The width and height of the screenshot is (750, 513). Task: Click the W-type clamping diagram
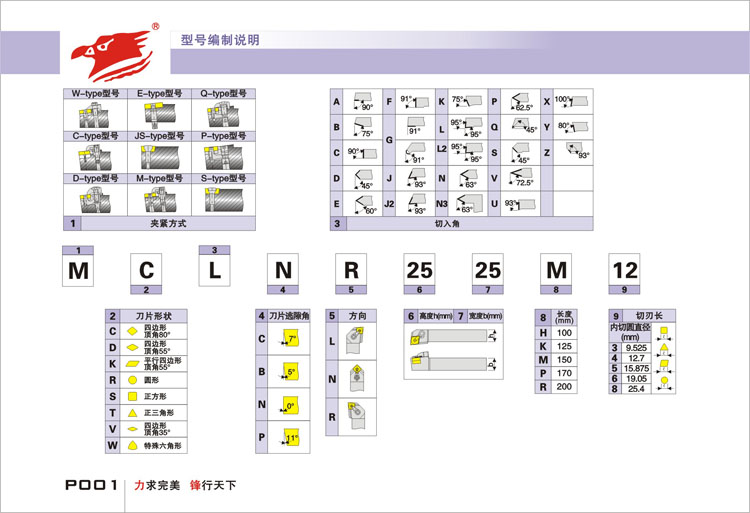(x=95, y=115)
